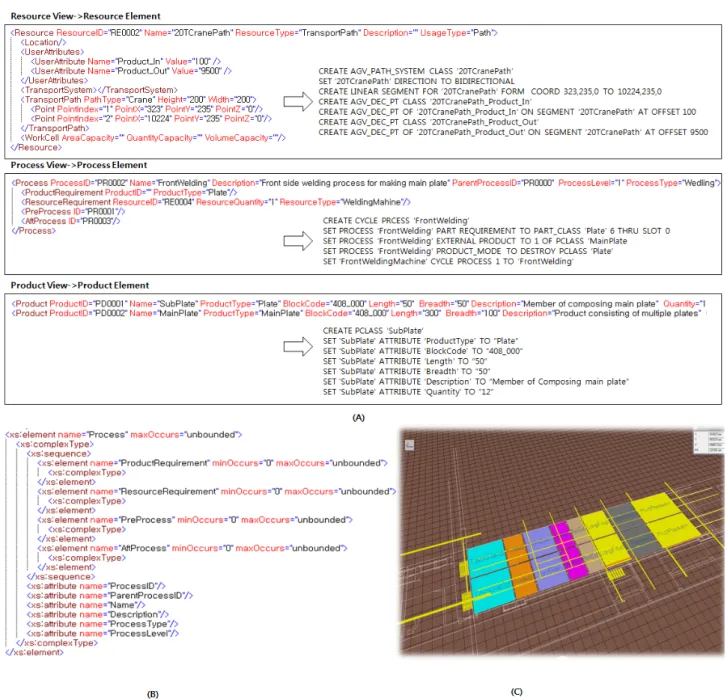Select the 'FrontWeldingMachine CYCLE PROCESS' line
Viewport: 727px width, 700px height.
coord(448,261)
